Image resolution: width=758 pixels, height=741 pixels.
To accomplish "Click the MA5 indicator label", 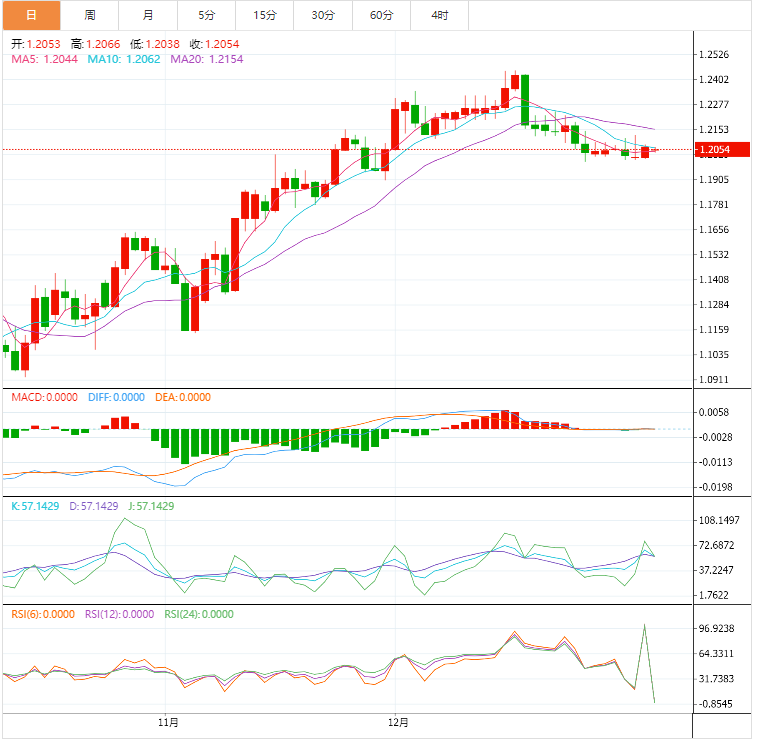I will (44, 59).
